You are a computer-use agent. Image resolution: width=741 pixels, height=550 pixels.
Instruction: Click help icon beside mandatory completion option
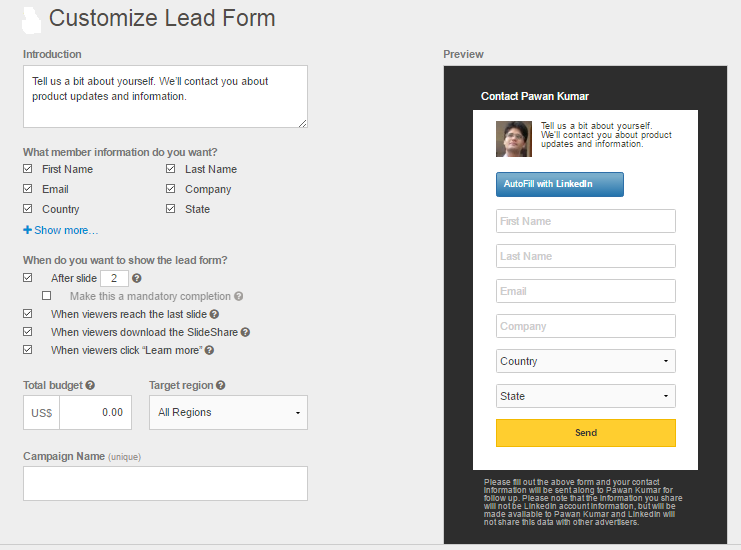239,296
